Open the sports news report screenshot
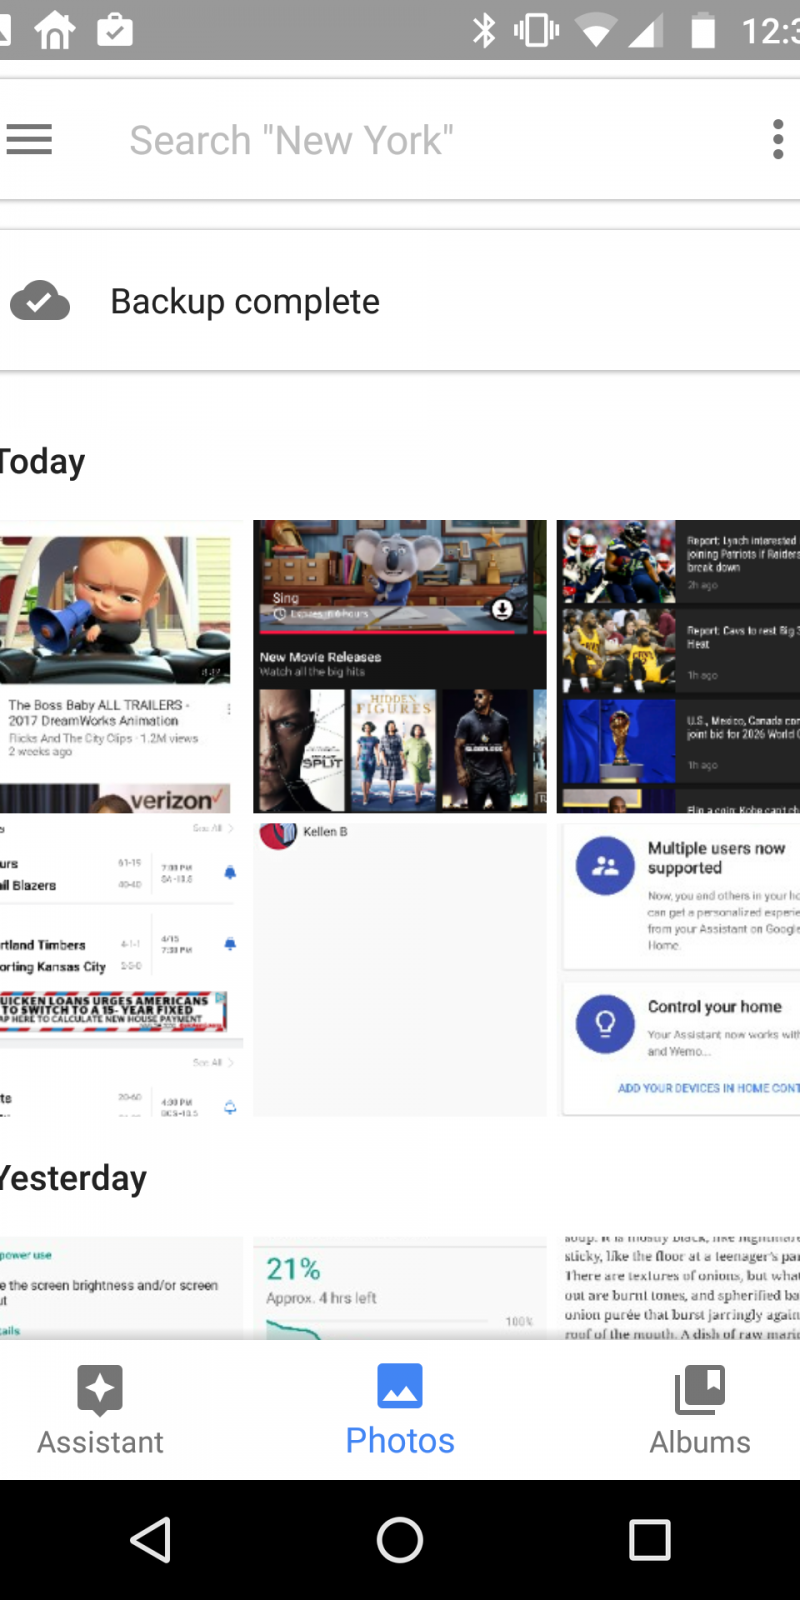800x1600 pixels. (678, 665)
